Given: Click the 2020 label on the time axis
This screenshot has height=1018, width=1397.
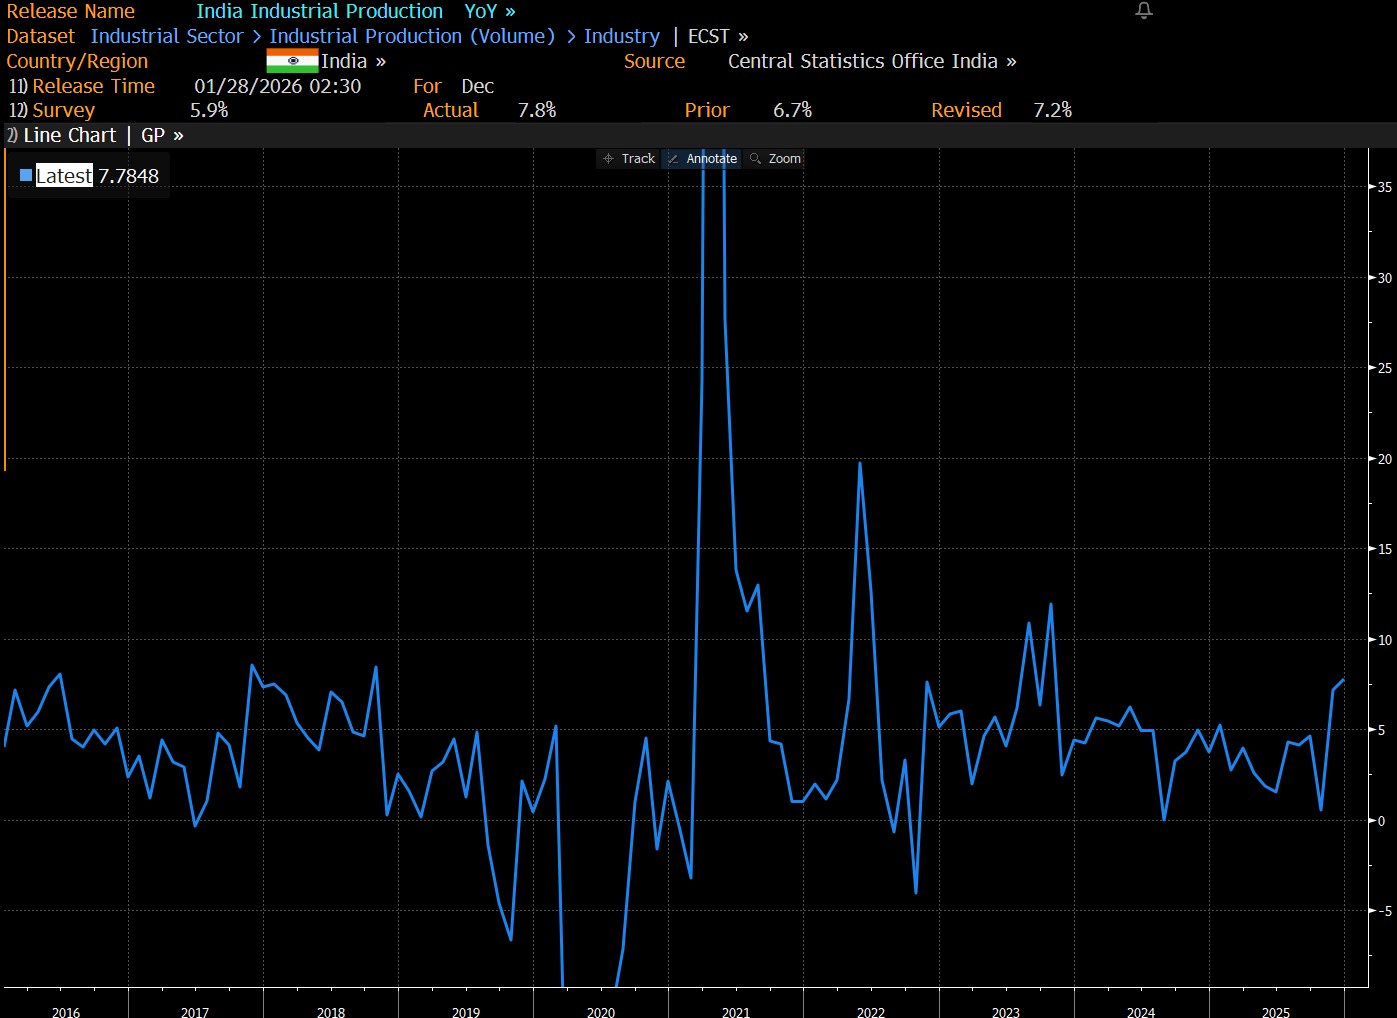Looking at the screenshot, I should (x=601, y=1012).
